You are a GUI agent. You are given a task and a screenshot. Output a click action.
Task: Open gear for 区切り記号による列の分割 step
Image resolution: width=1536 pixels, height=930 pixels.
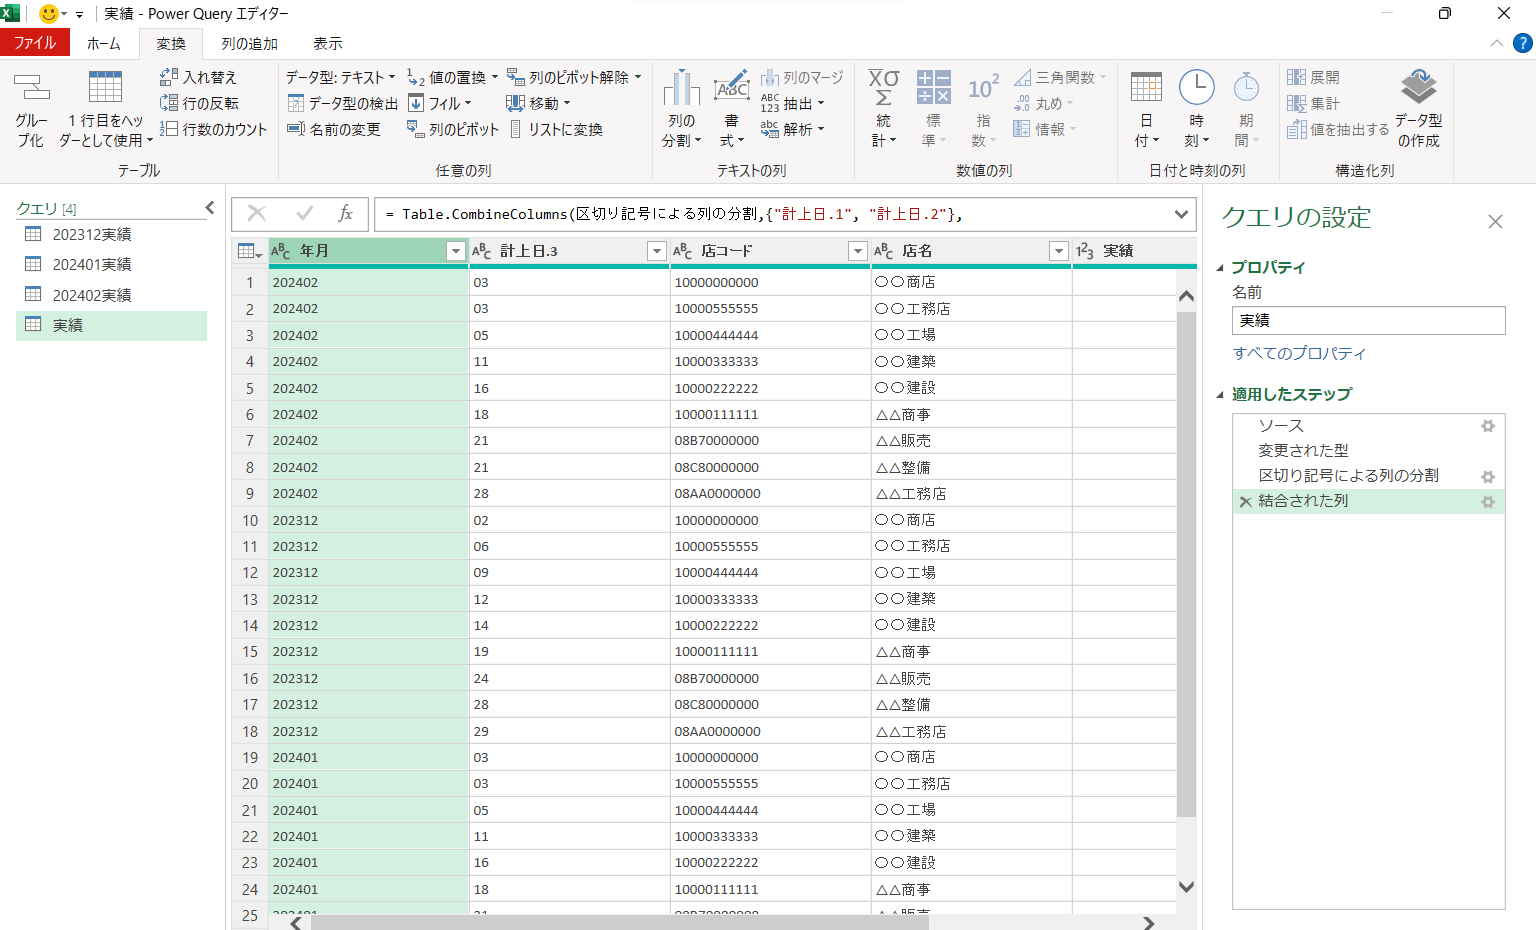click(1488, 477)
